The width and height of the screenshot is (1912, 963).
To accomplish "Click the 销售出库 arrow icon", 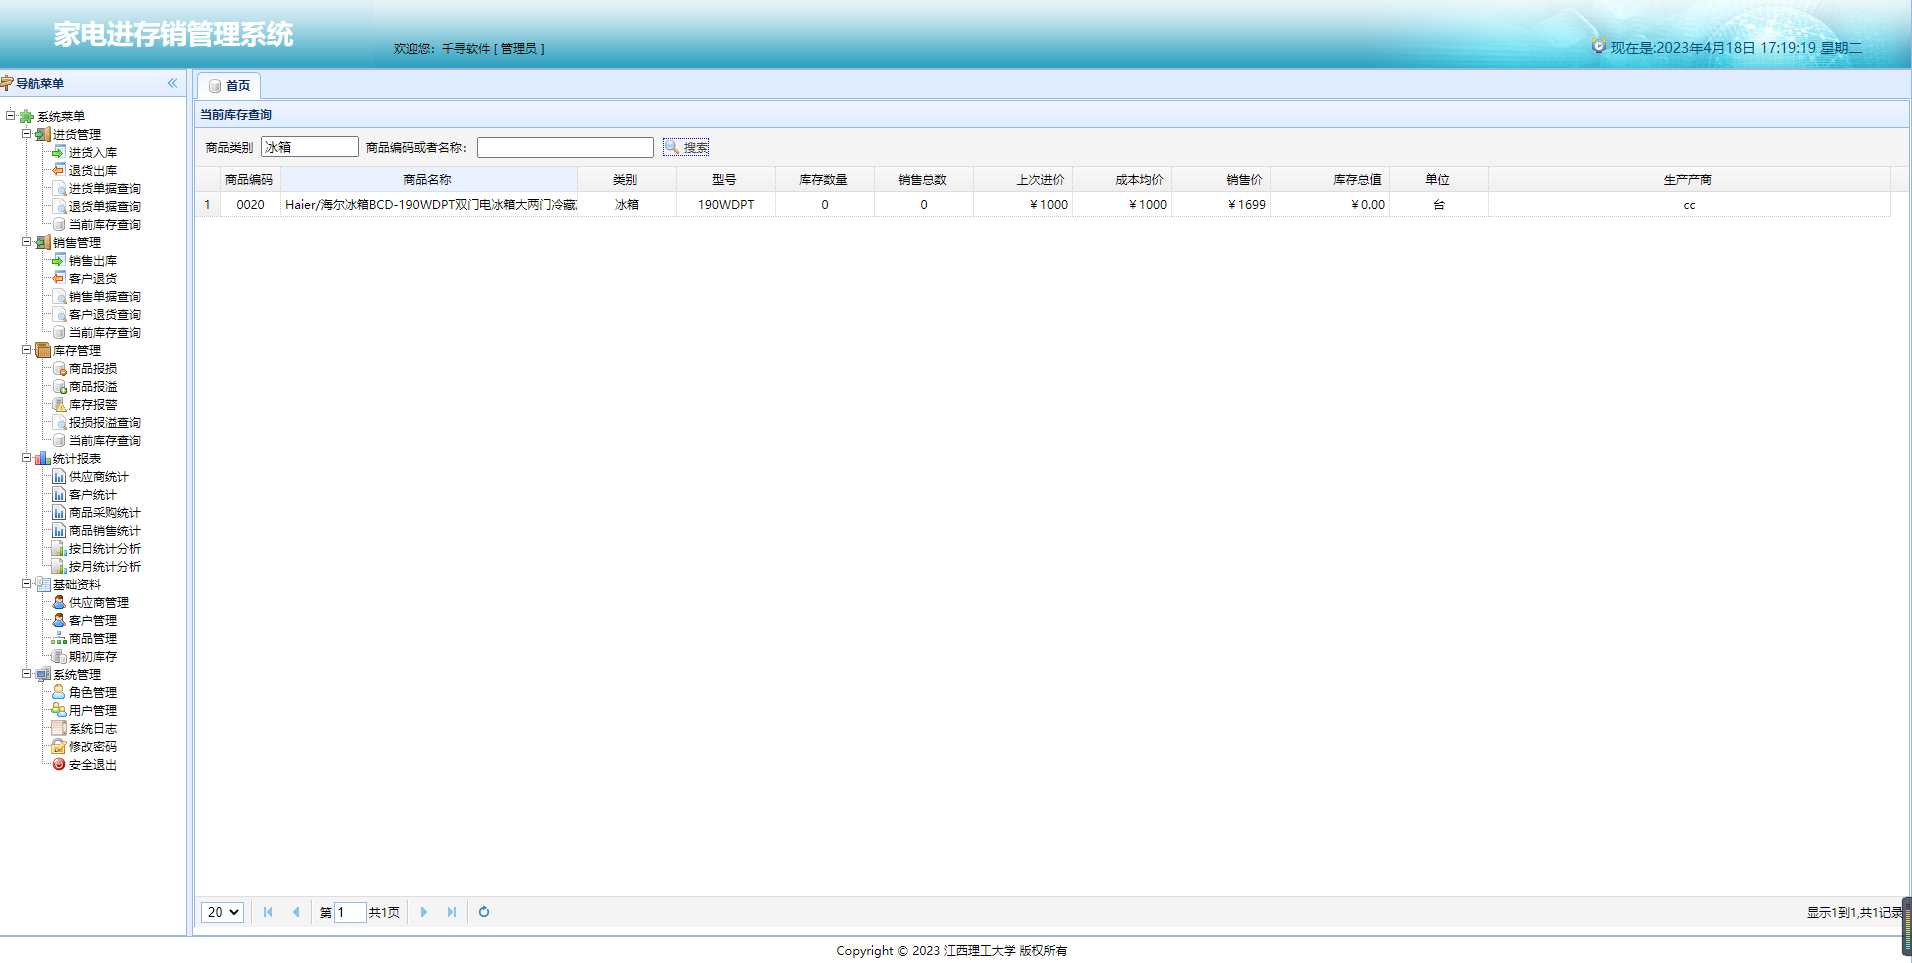I will click(x=59, y=260).
